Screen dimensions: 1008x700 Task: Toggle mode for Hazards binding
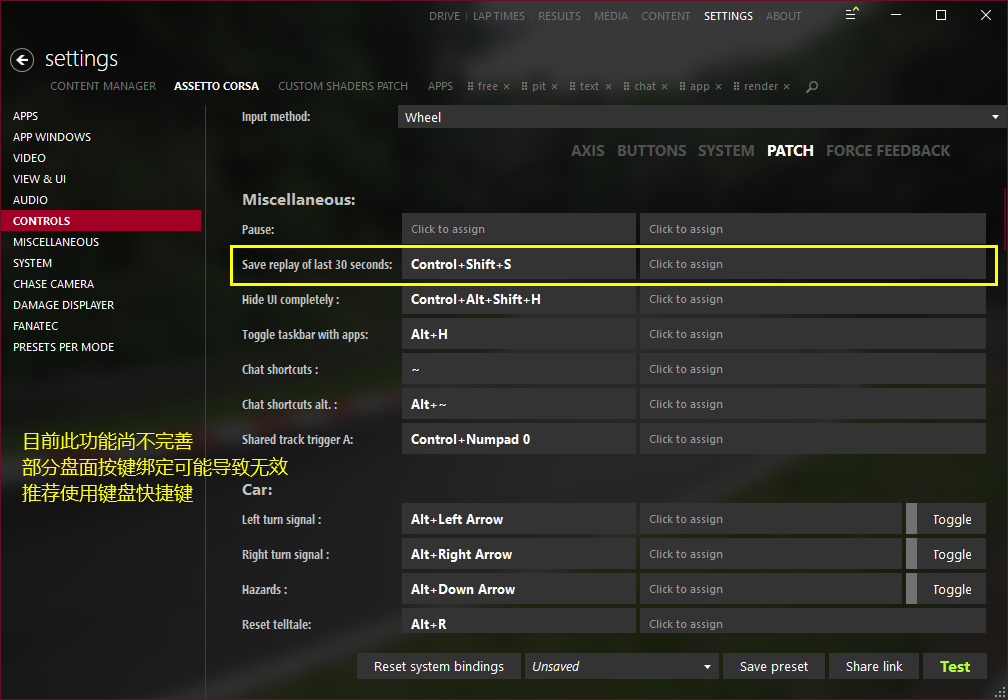pyautogui.click(x=946, y=589)
